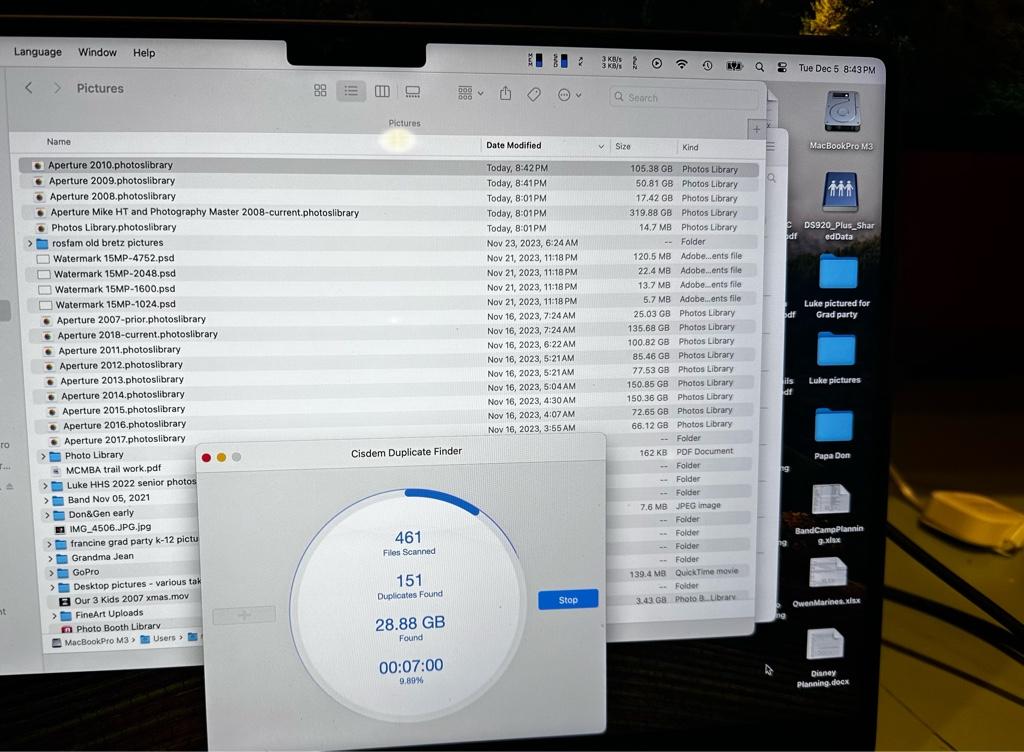Open the Help menu
Image resolution: width=1024 pixels, height=752 pixels.
(x=144, y=53)
